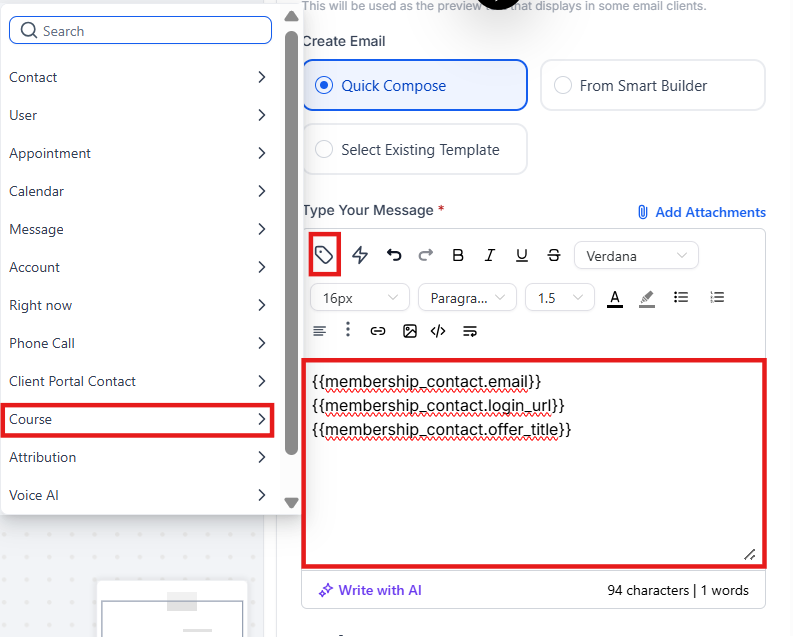The height and width of the screenshot is (637, 793).
Task: Undo the last edit in editor
Action: point(394,255)
